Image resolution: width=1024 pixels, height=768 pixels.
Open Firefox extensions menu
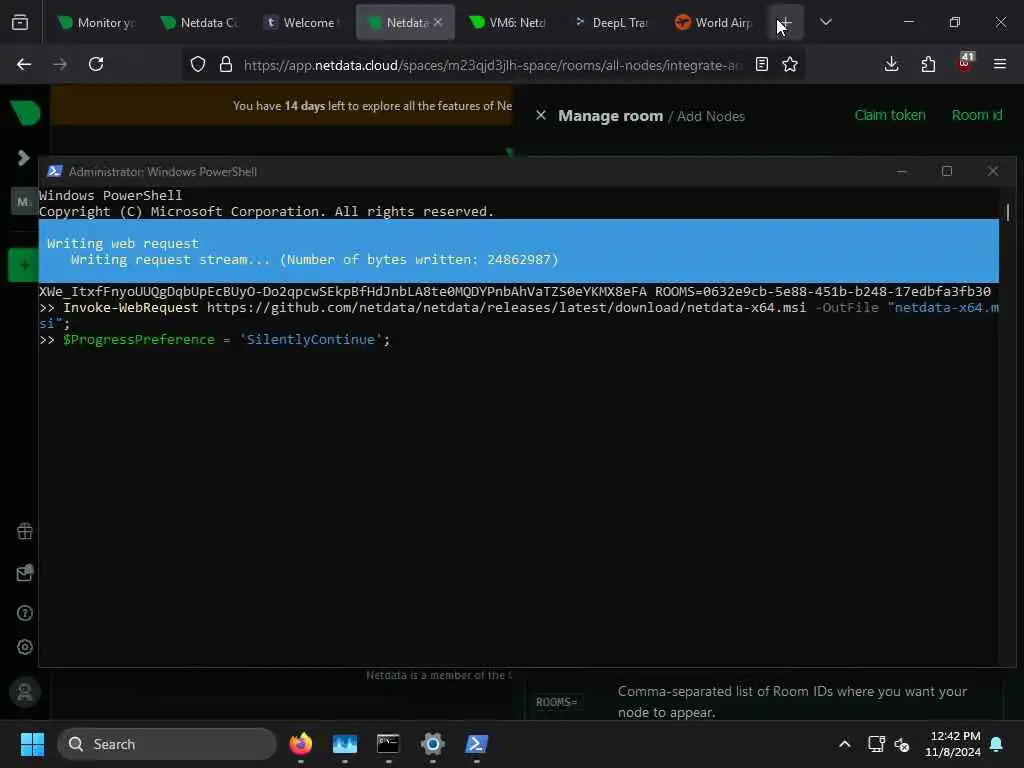pos(928,64)
